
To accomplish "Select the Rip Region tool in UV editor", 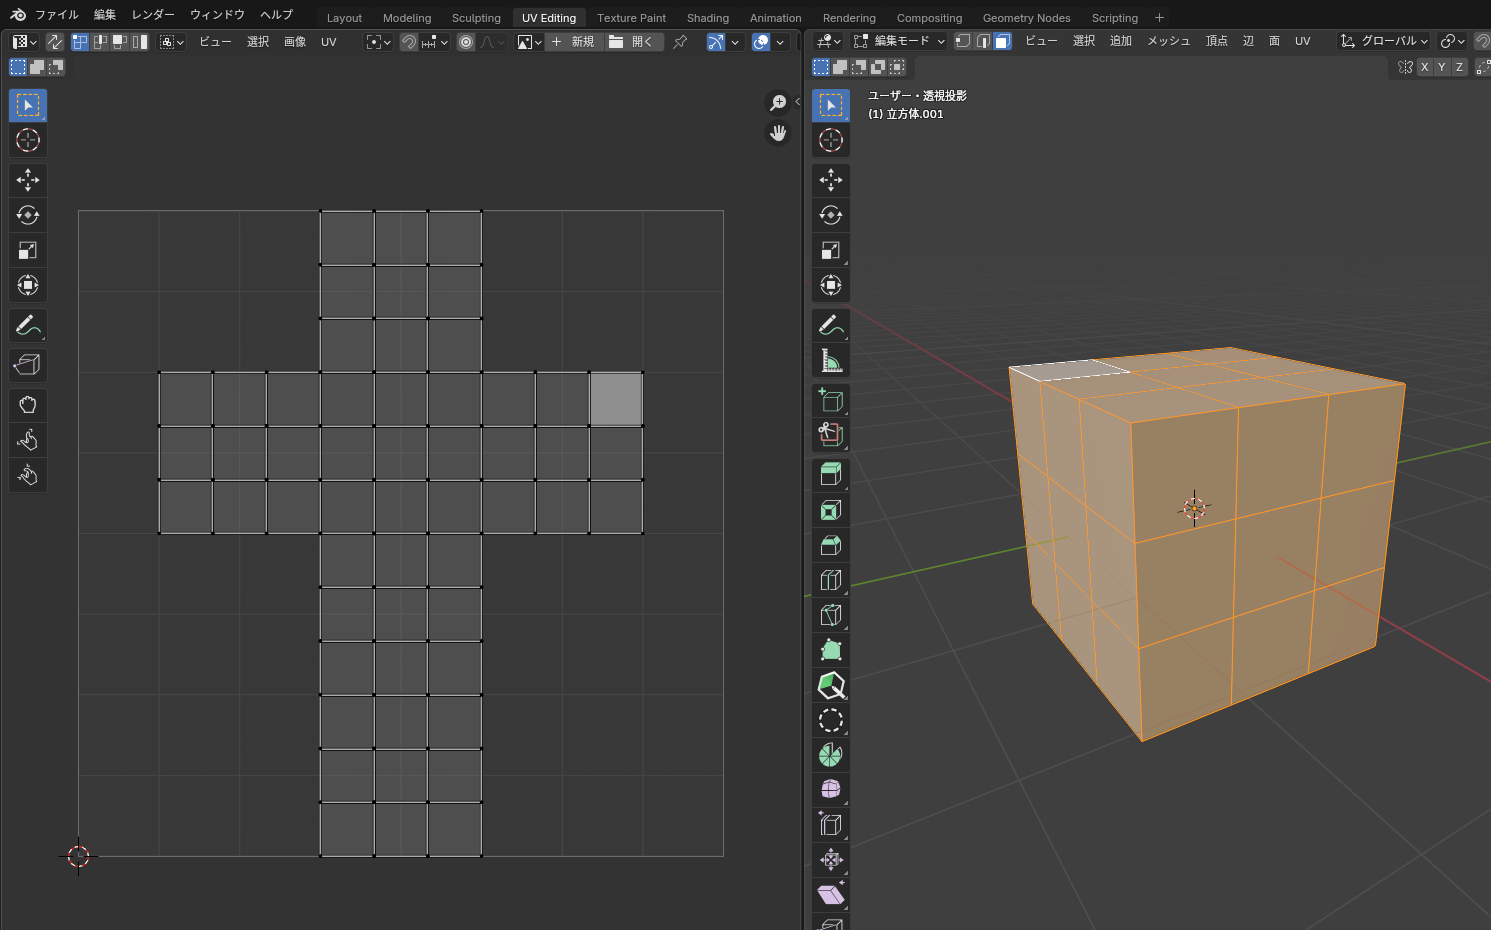I will point(28,365).
